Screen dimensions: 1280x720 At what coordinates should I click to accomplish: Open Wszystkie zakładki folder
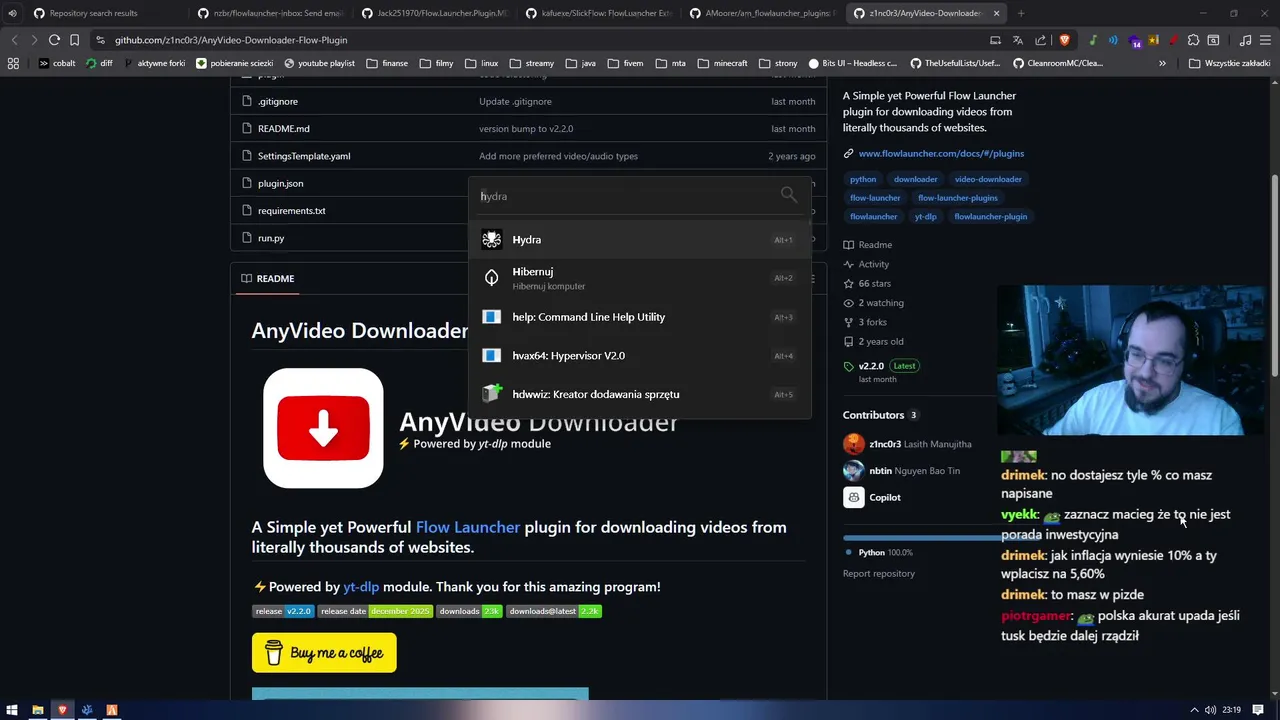coord(1229,63)
